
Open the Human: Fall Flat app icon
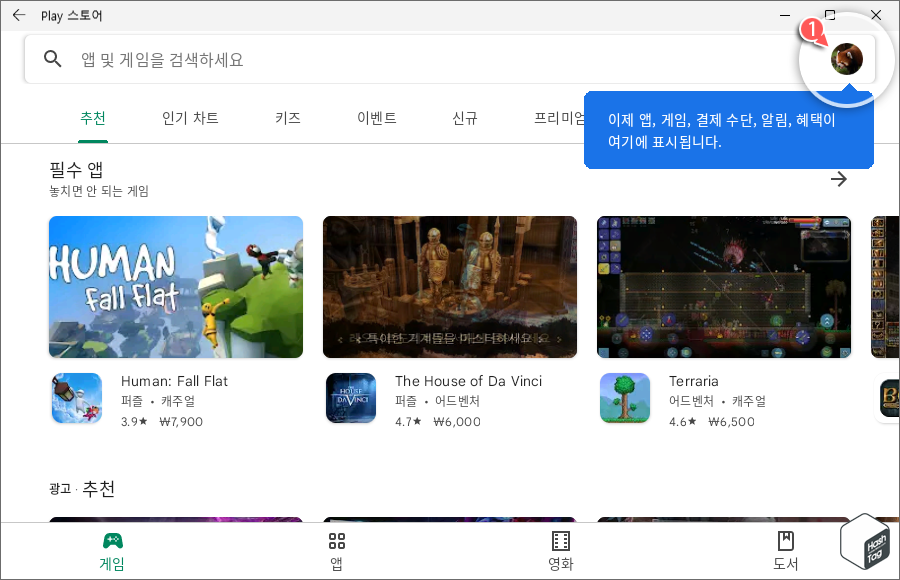[77, 398]
